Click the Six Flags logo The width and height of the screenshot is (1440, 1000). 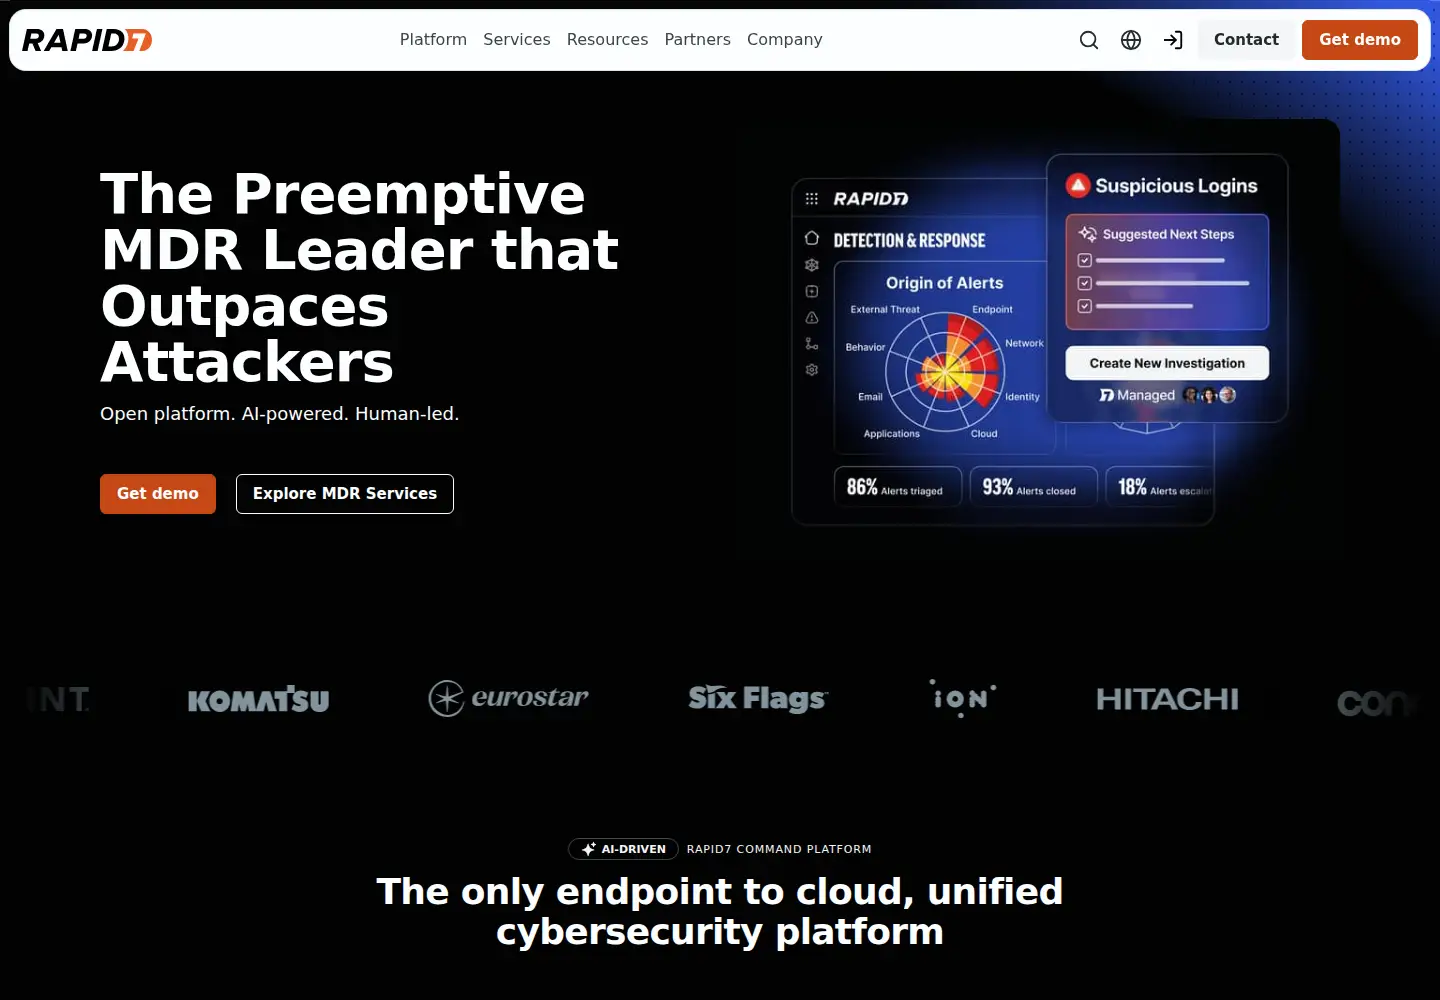tap(757, 698)
